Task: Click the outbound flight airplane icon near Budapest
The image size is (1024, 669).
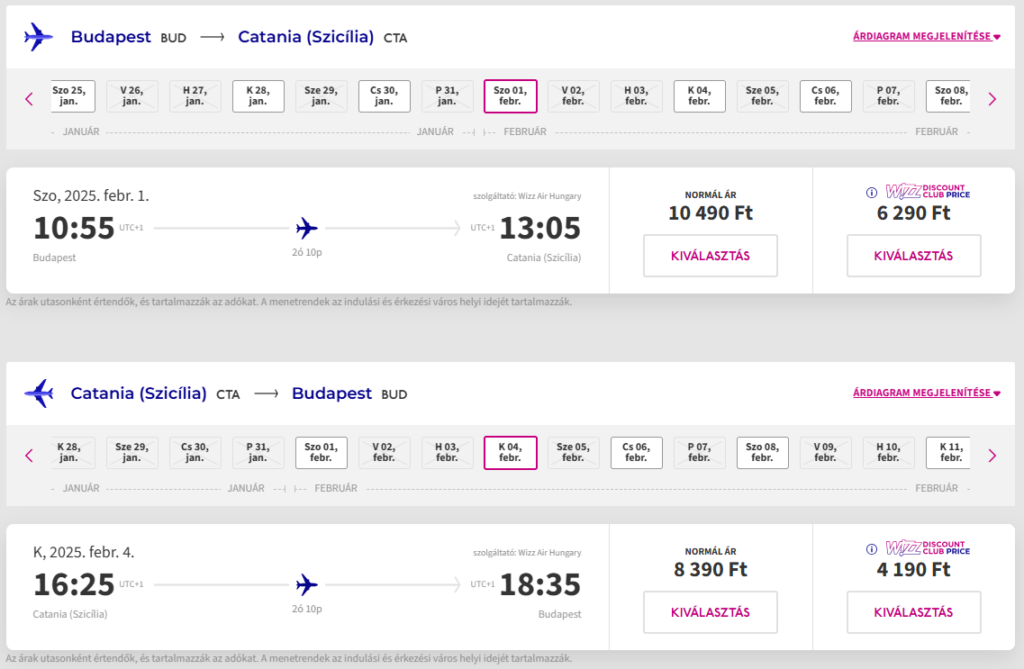Action: pyautogui.click(x=38, y=37)
